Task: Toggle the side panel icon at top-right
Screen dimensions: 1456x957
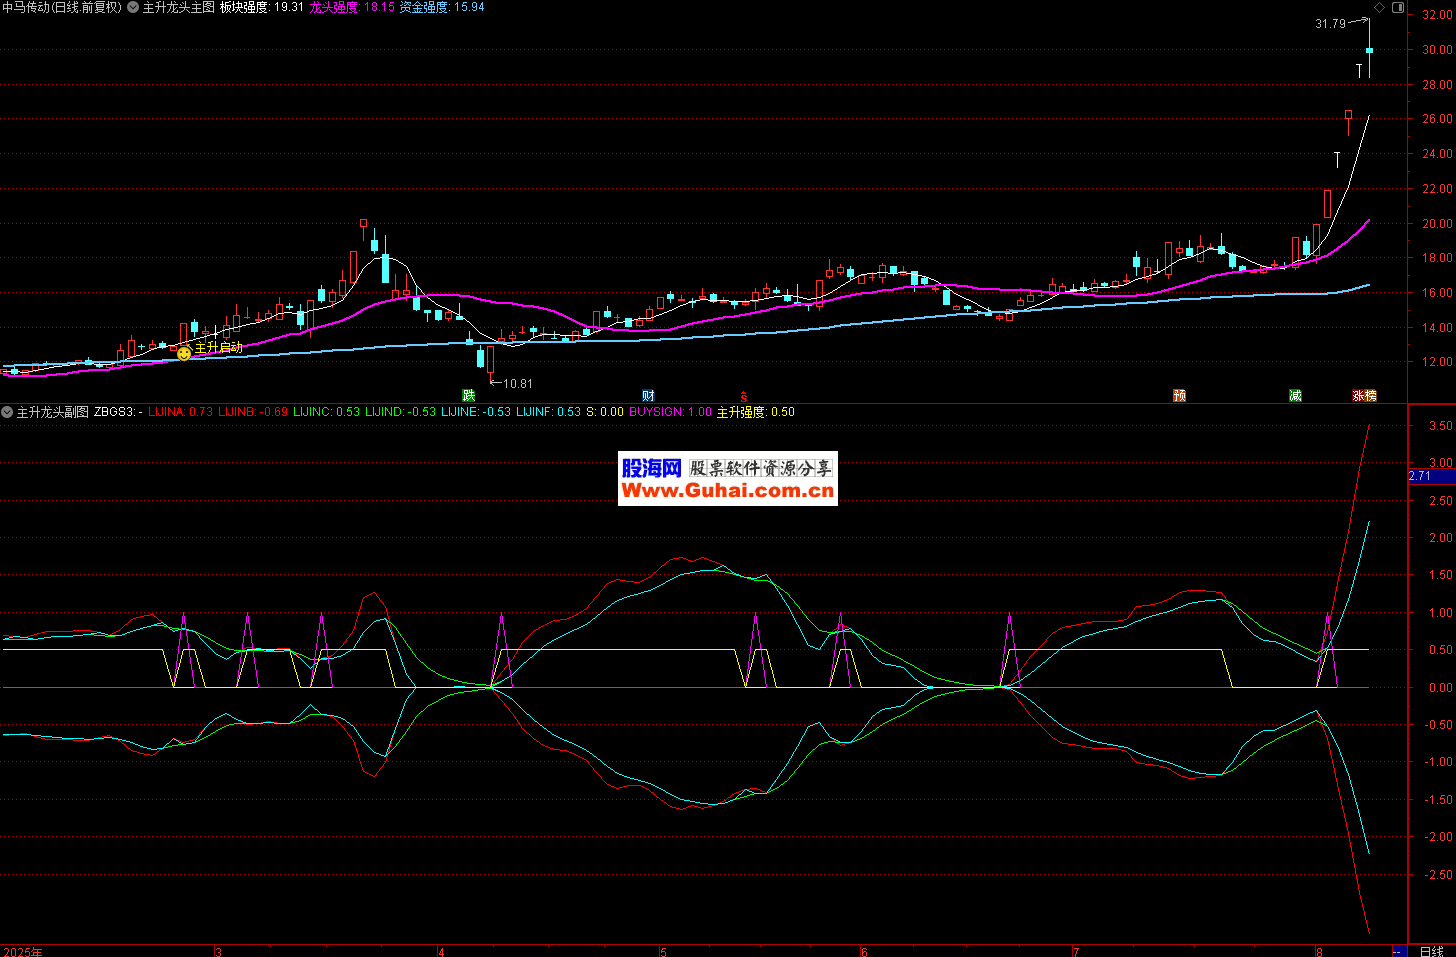Action: coord(1398,7)
